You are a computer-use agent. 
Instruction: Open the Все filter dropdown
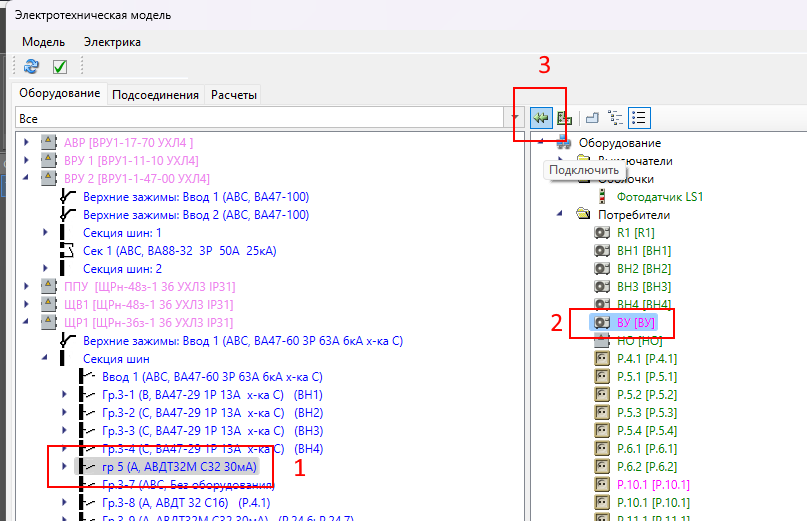click(515, 118)
